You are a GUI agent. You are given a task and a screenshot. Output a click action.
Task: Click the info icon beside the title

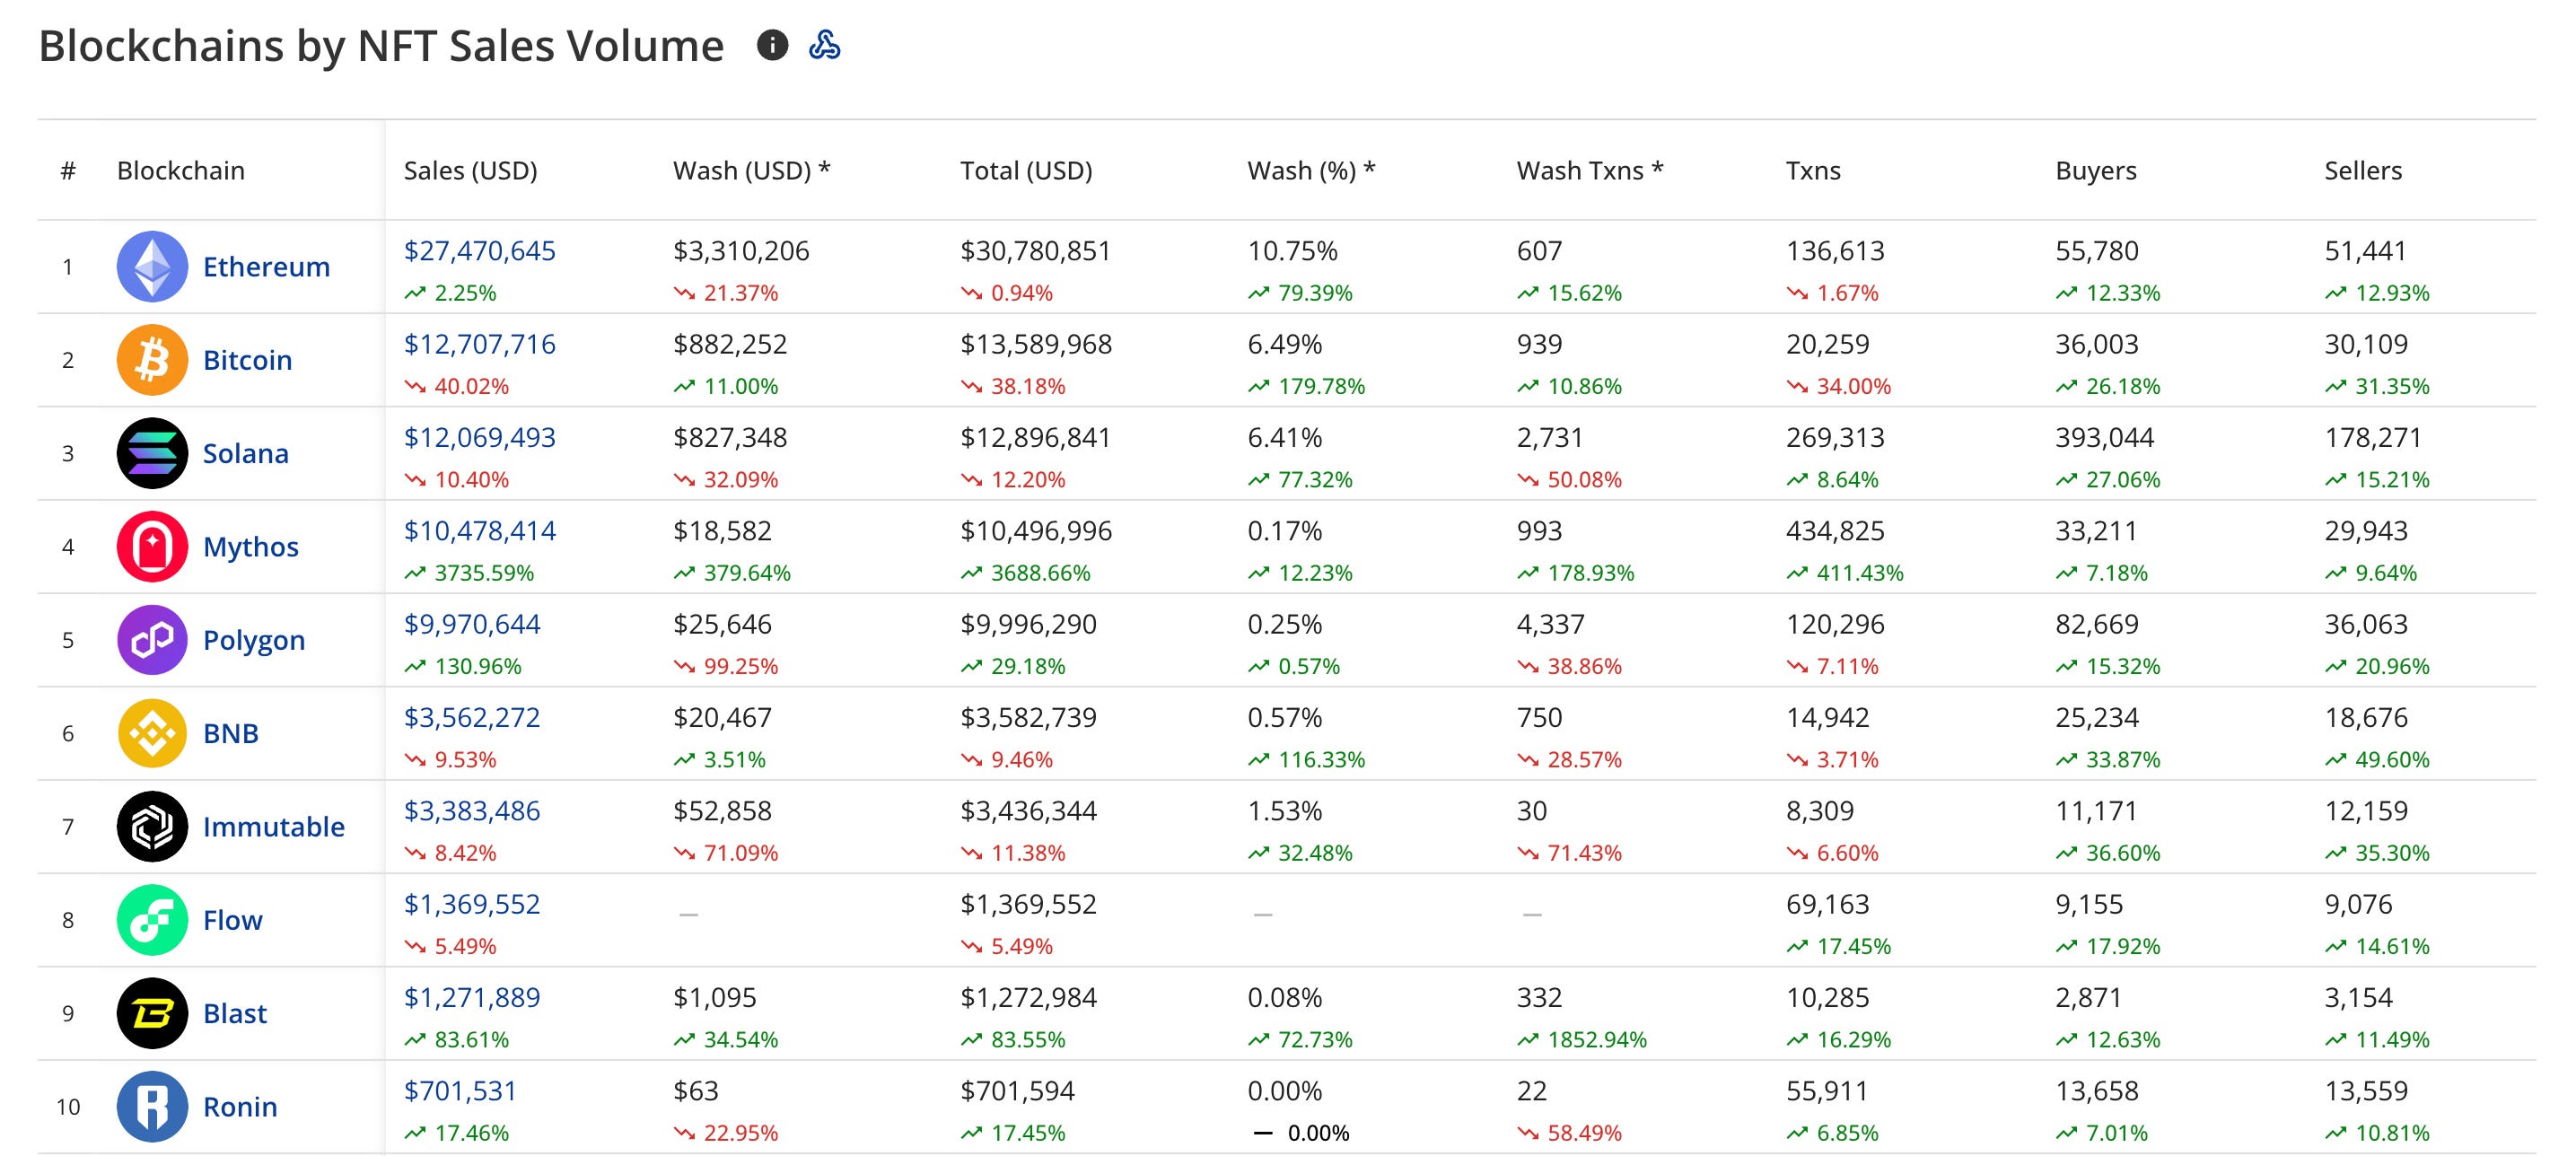tap(772, 45)
